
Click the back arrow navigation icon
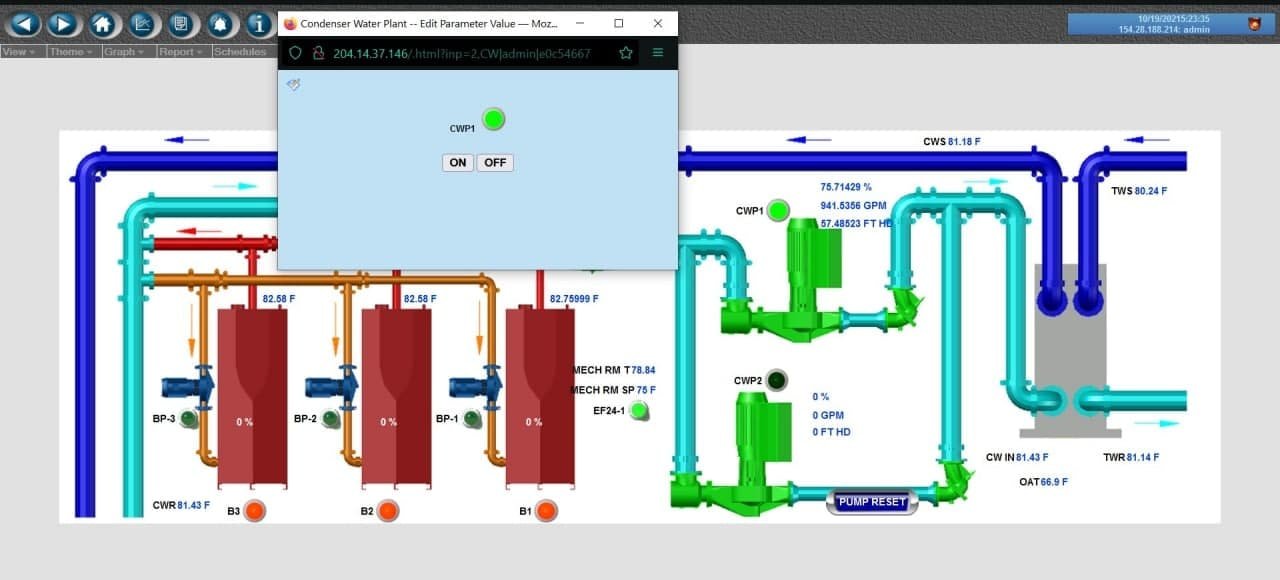tap(23, 24)
